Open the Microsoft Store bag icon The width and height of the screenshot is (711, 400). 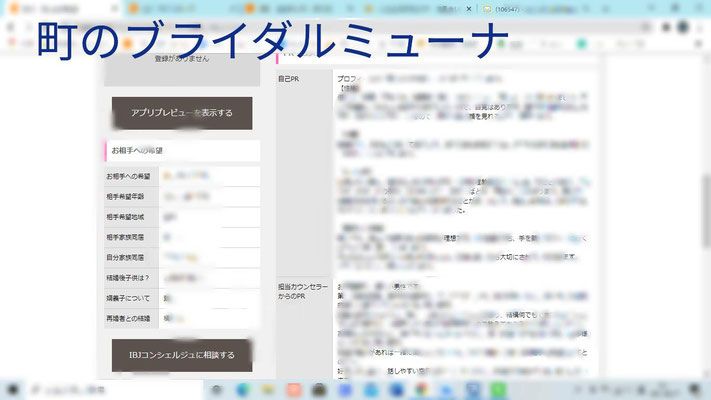click(x=319, y=390)
